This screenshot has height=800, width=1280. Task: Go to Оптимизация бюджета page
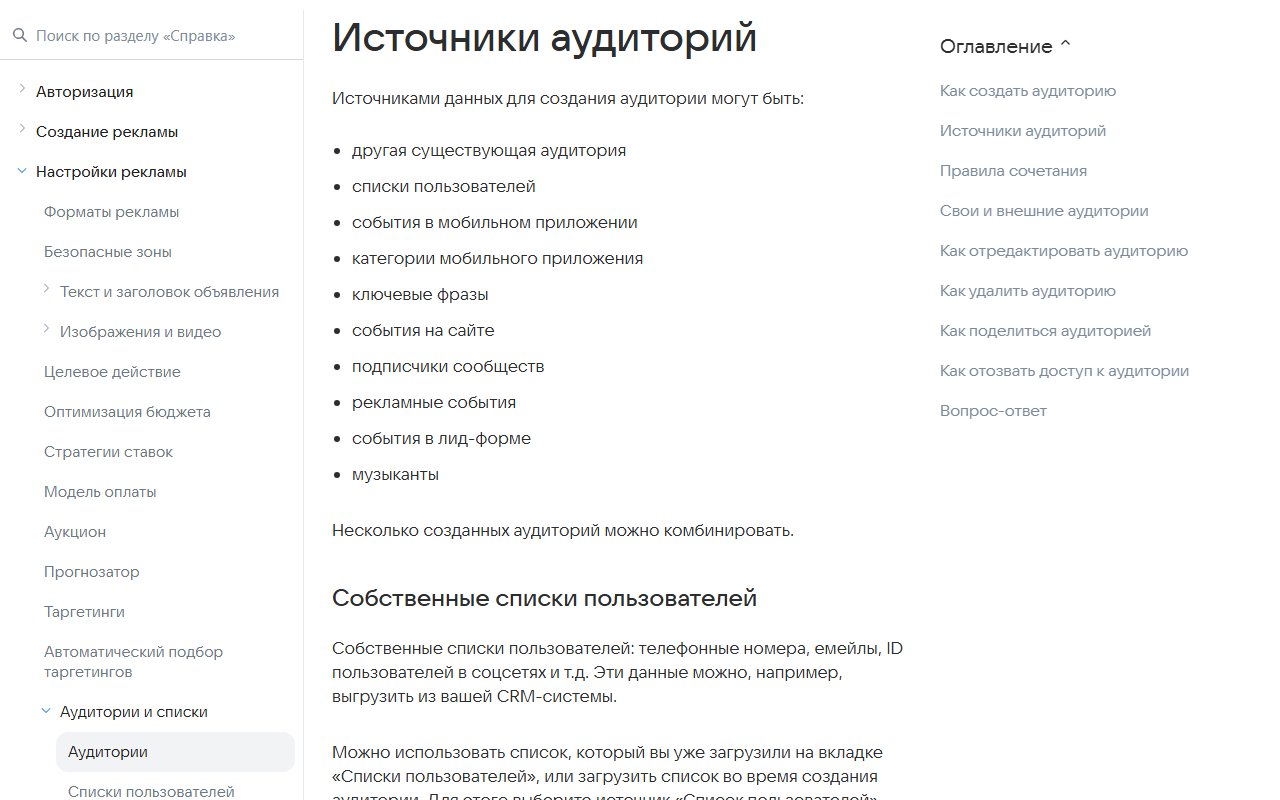pyautogui.click(x=127, y=412)
